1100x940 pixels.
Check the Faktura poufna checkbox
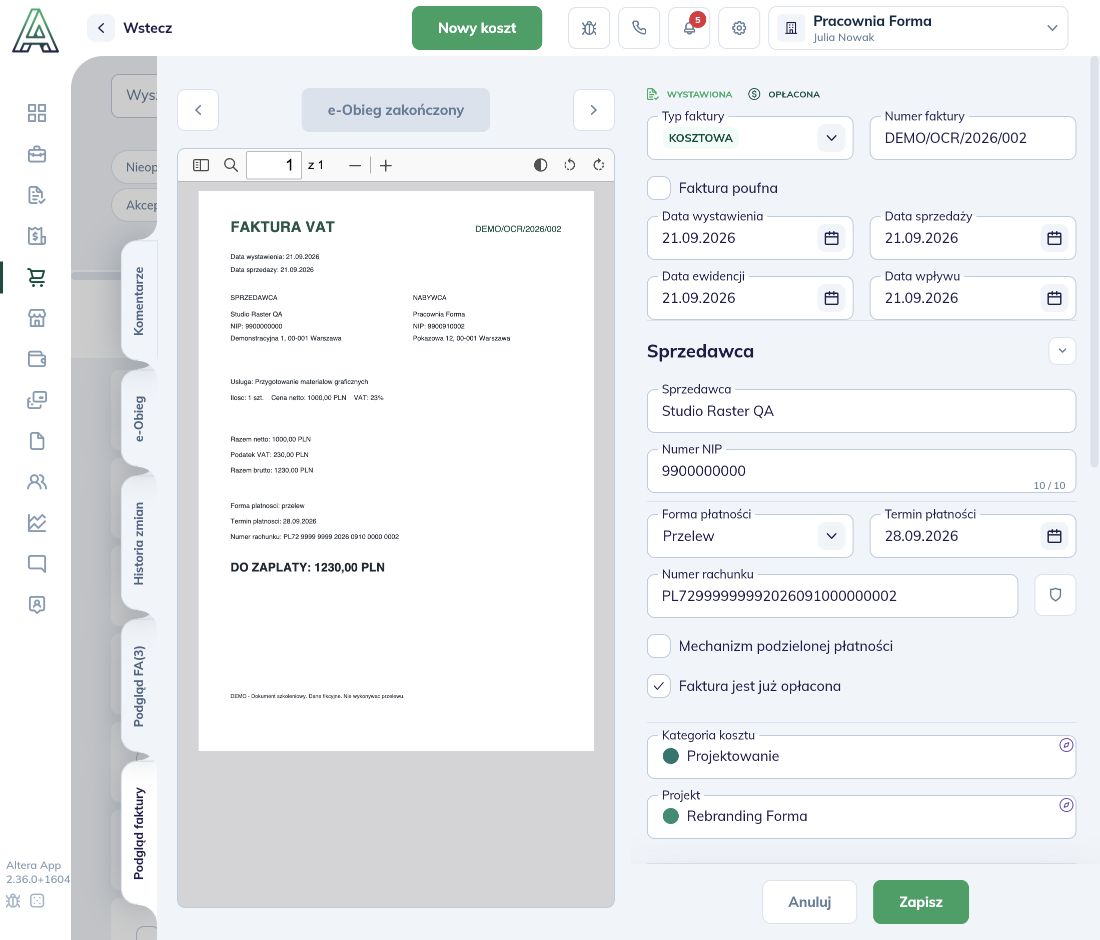click(x=659, y=188)
